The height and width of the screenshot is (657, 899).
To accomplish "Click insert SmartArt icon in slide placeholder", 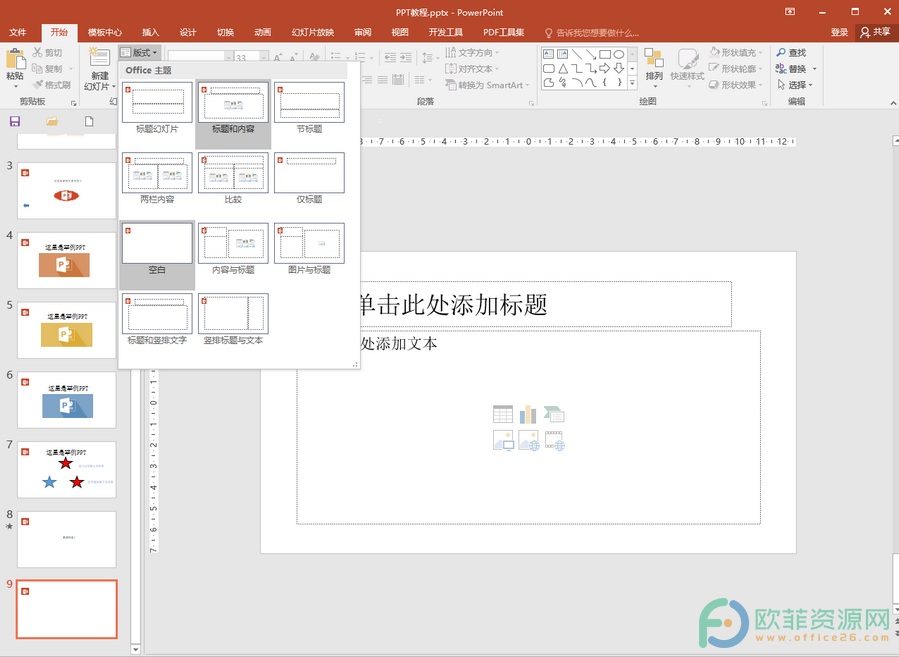I will pos(554,414).
